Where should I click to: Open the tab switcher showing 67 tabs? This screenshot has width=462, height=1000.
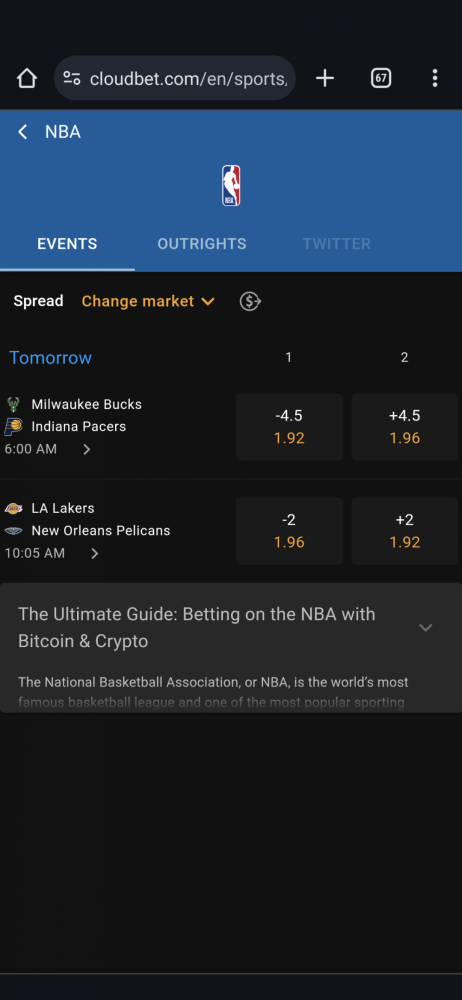click(x=381, y=78)
